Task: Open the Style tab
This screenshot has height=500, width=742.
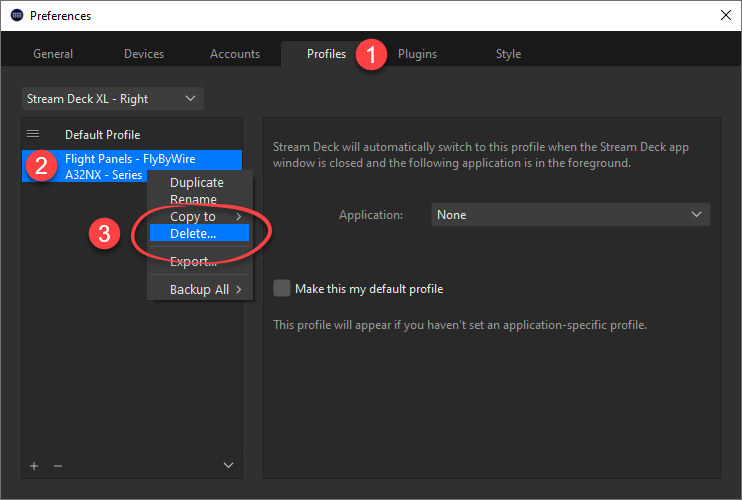Action: [x=508, y=54]
